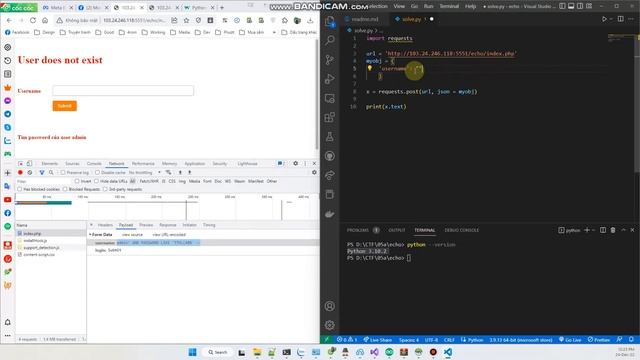
Task: Open the Response request tab
Action: click(167, 225)
